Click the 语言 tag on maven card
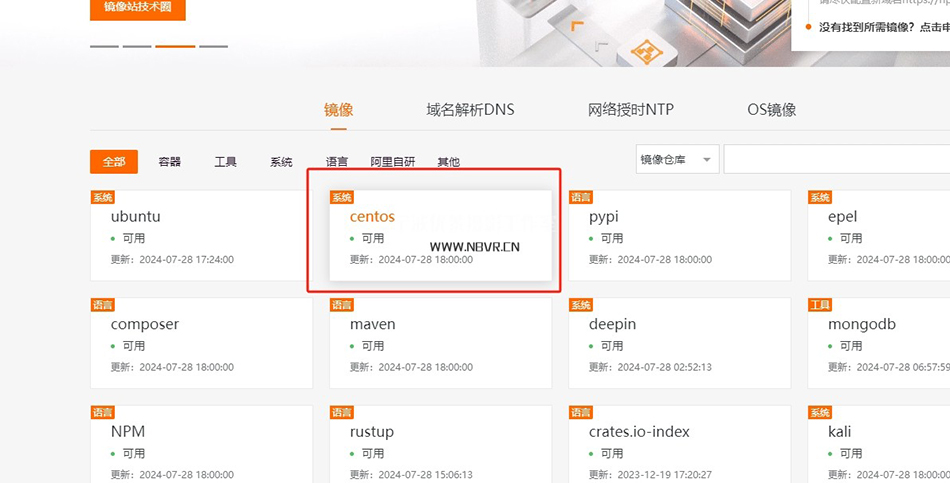950x483 pixels. click(x=342, y=304)
